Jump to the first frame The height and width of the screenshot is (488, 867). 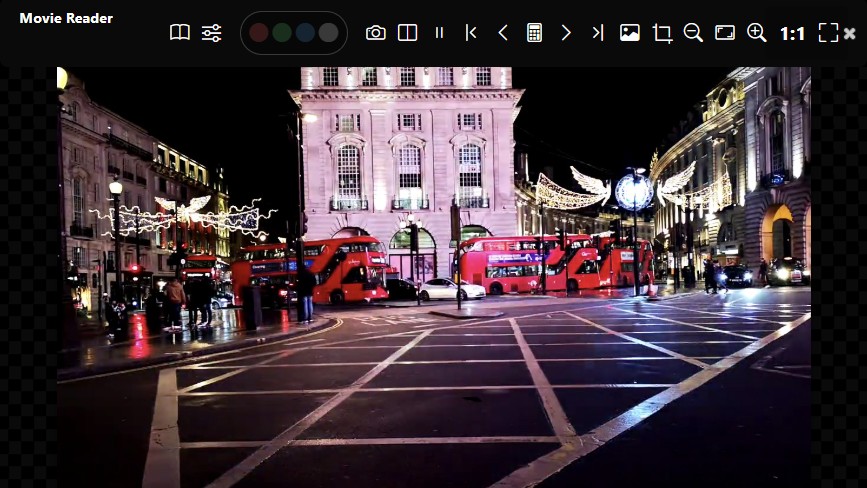(x=471, y=33)
